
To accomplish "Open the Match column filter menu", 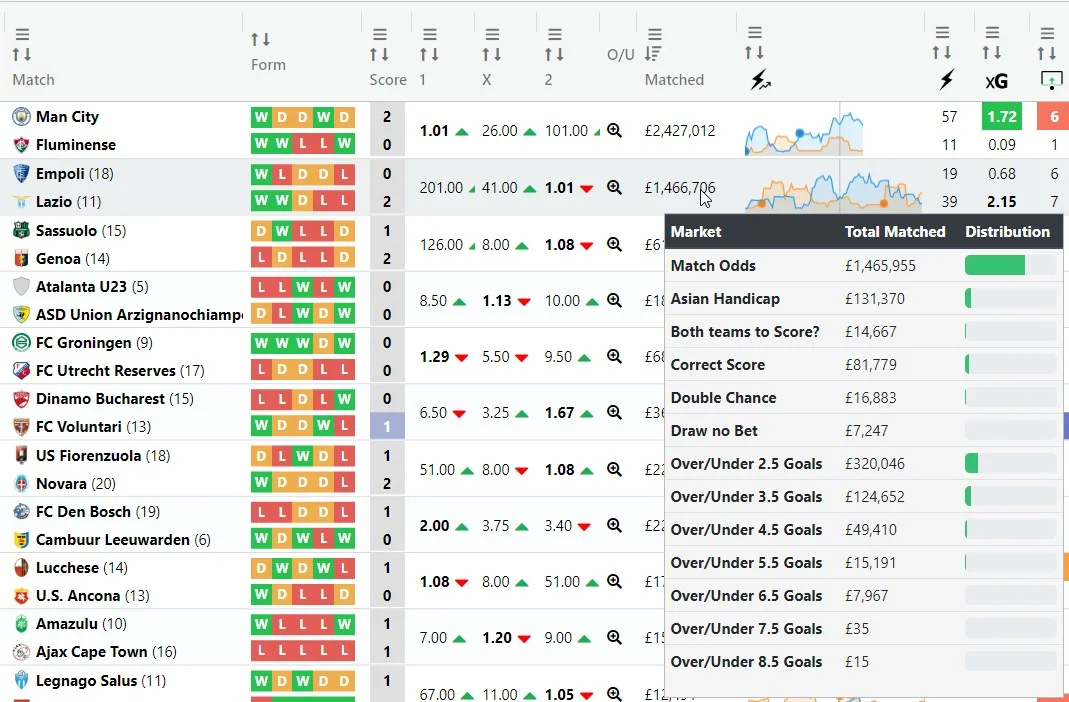I will (x=22, y=34).
